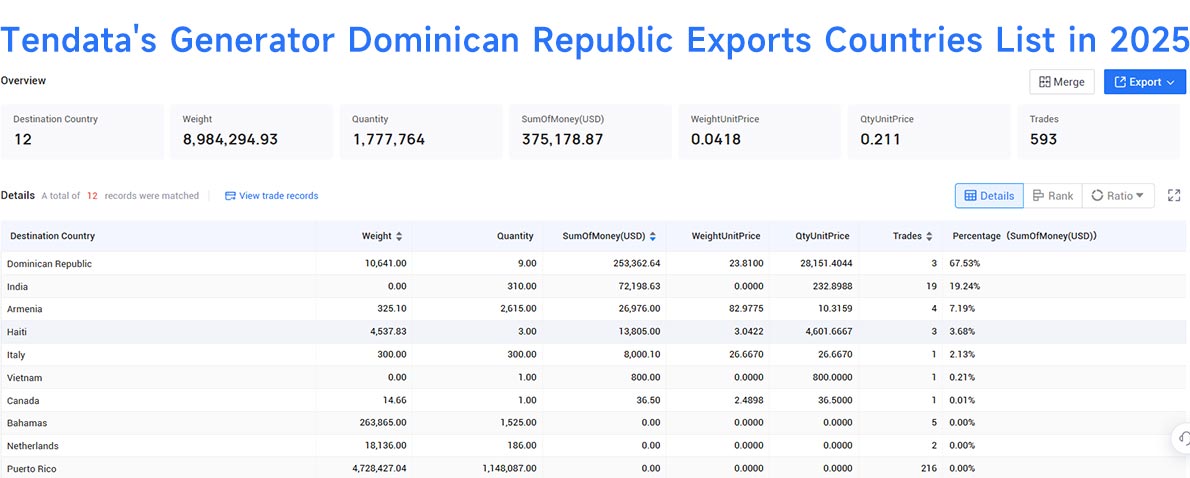This screenshot has height=478, width=1190.
Task: Click the 26,976.00 Armenia money value
Action: tap(638, 310)
